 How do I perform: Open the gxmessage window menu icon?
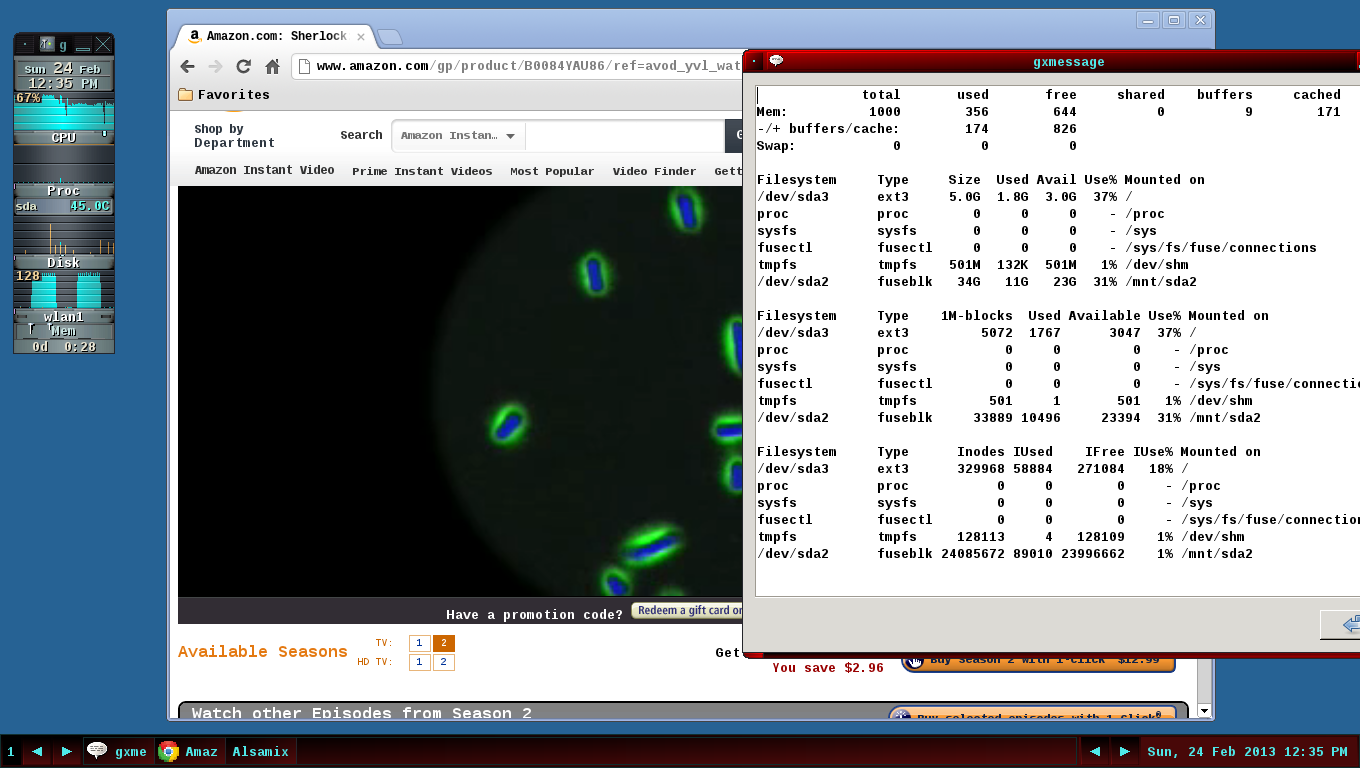click(x=755, y=61)
